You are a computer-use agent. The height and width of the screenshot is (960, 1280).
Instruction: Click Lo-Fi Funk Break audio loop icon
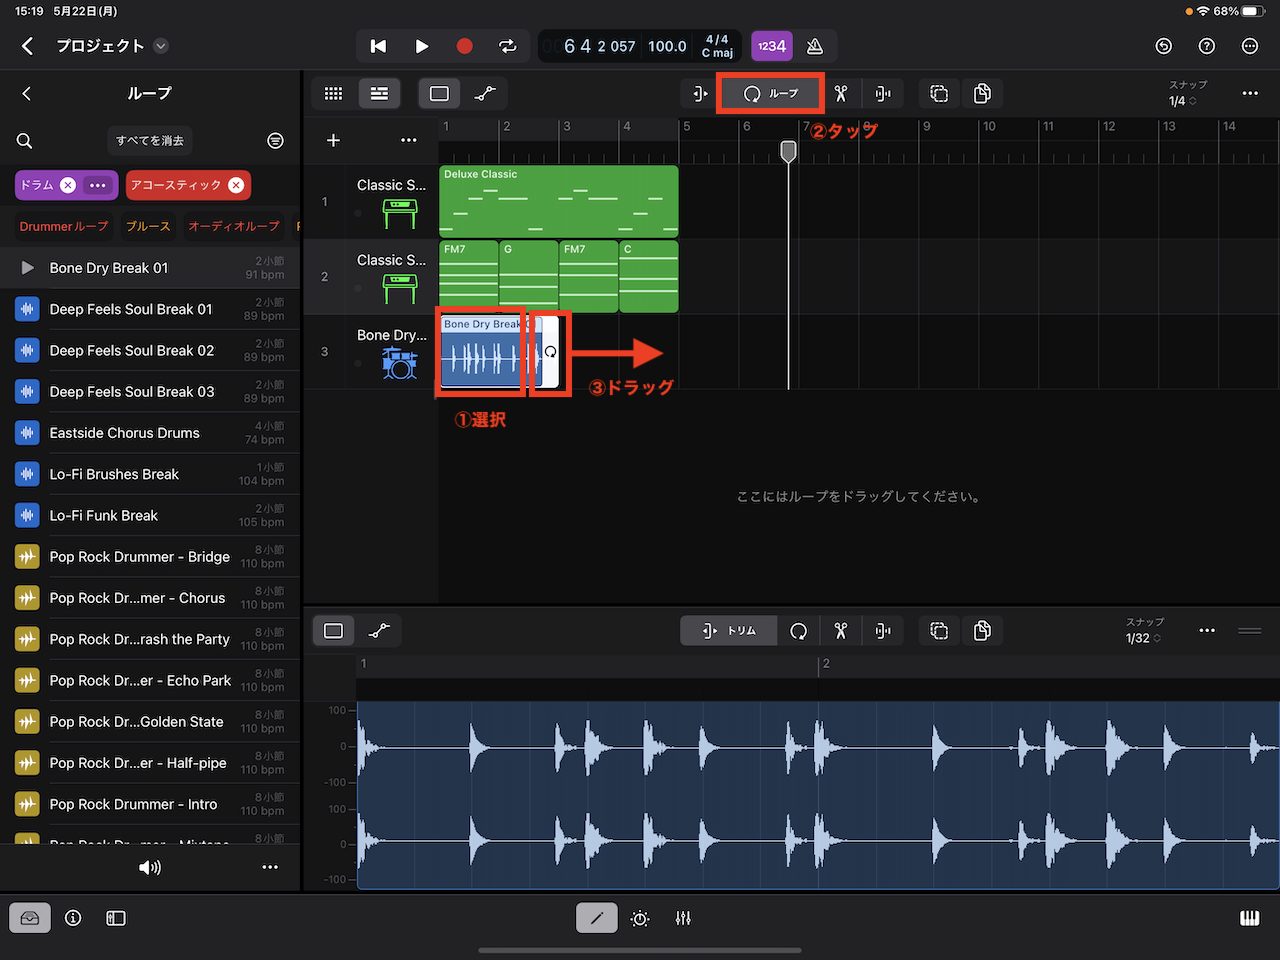[x=27, y=516]
